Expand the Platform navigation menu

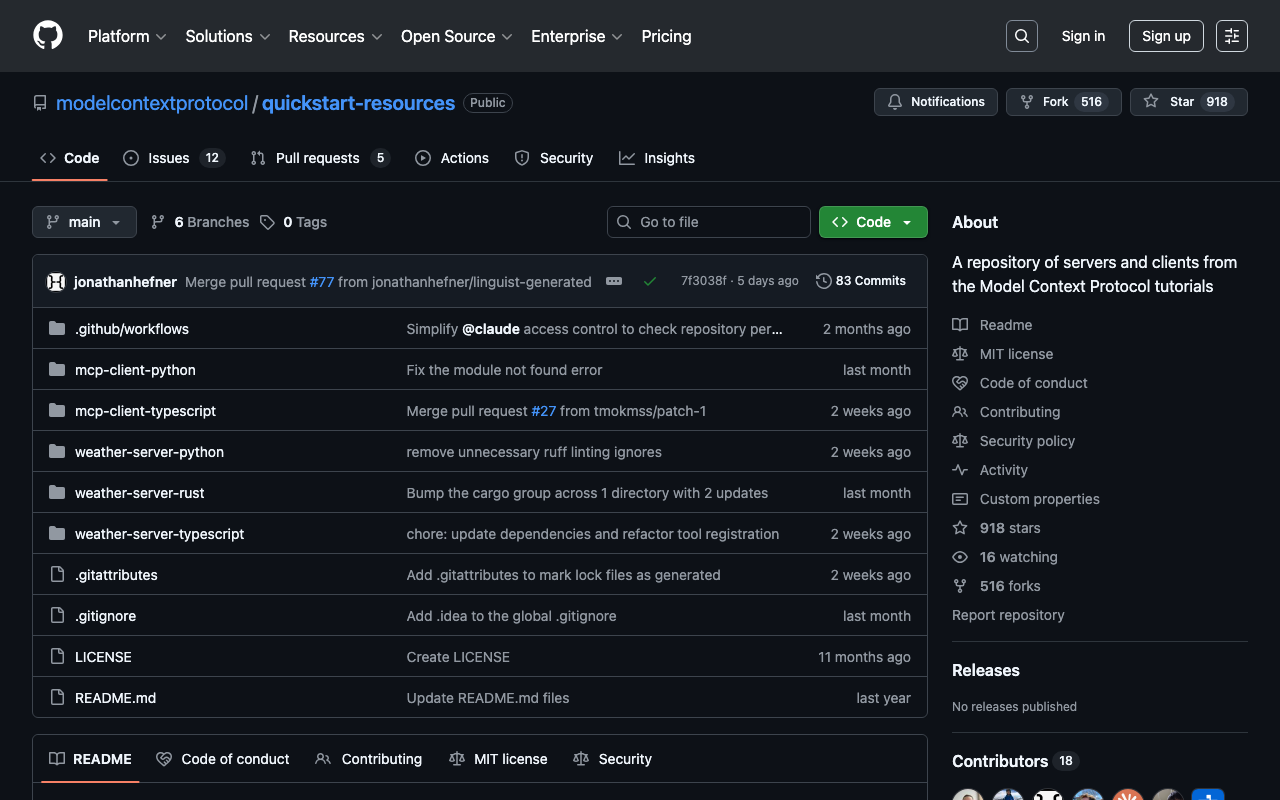pos(127,36)
